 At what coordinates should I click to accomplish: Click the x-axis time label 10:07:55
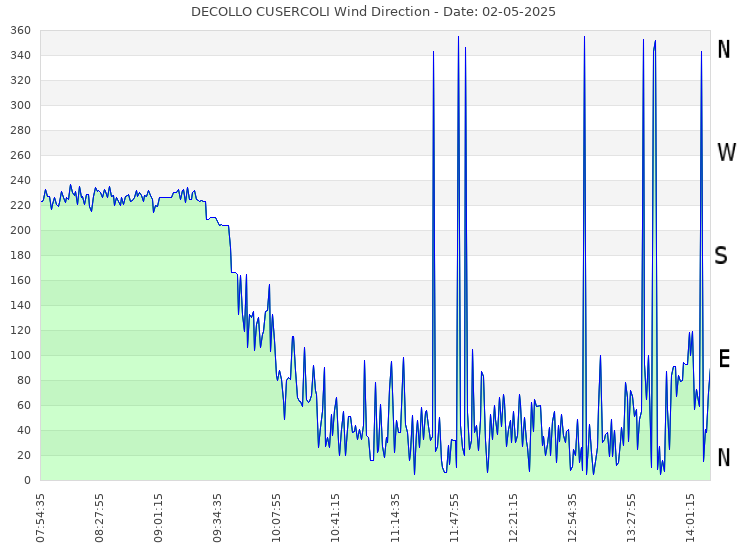pos(276,518)
